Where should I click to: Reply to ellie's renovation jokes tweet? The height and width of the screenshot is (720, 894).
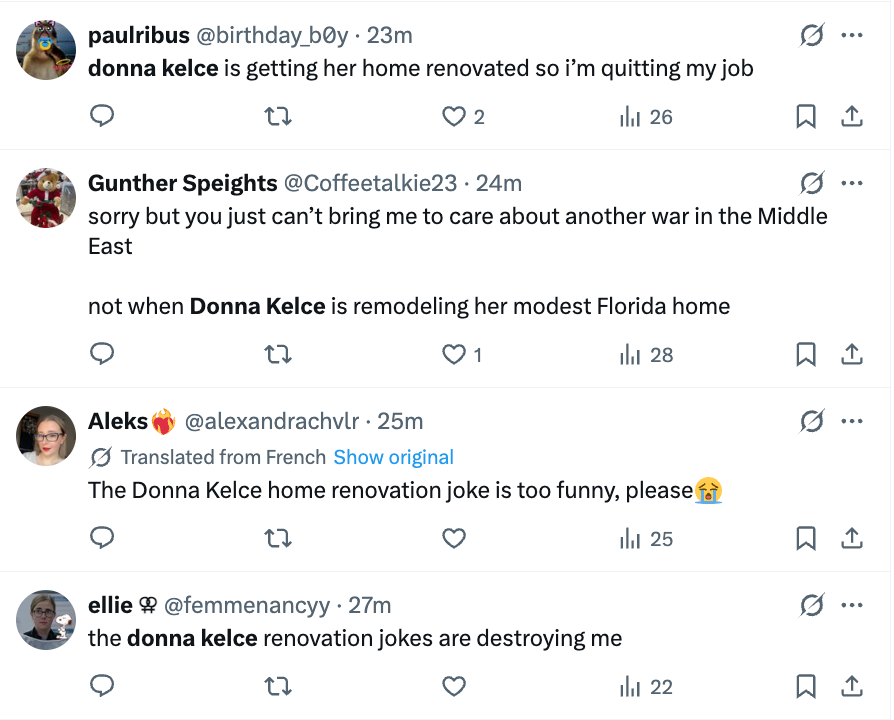pos(102,687)
